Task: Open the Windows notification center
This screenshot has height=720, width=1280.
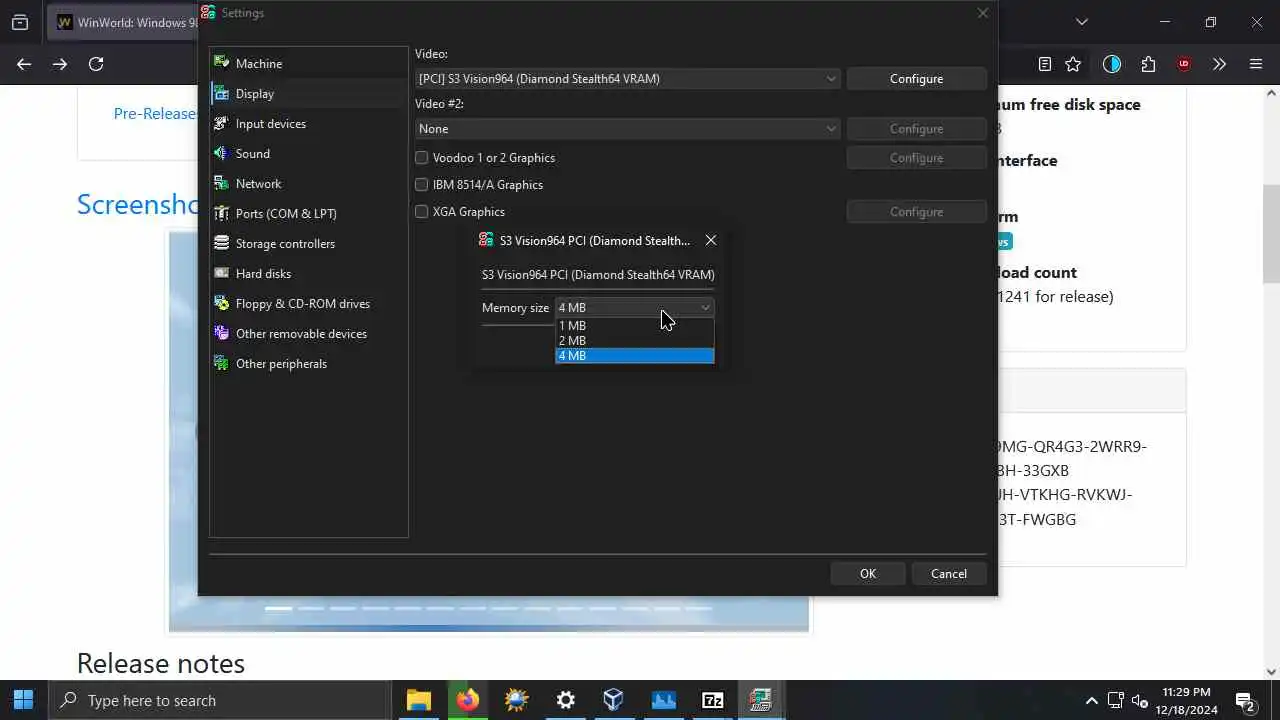Action: [1245, 700]
